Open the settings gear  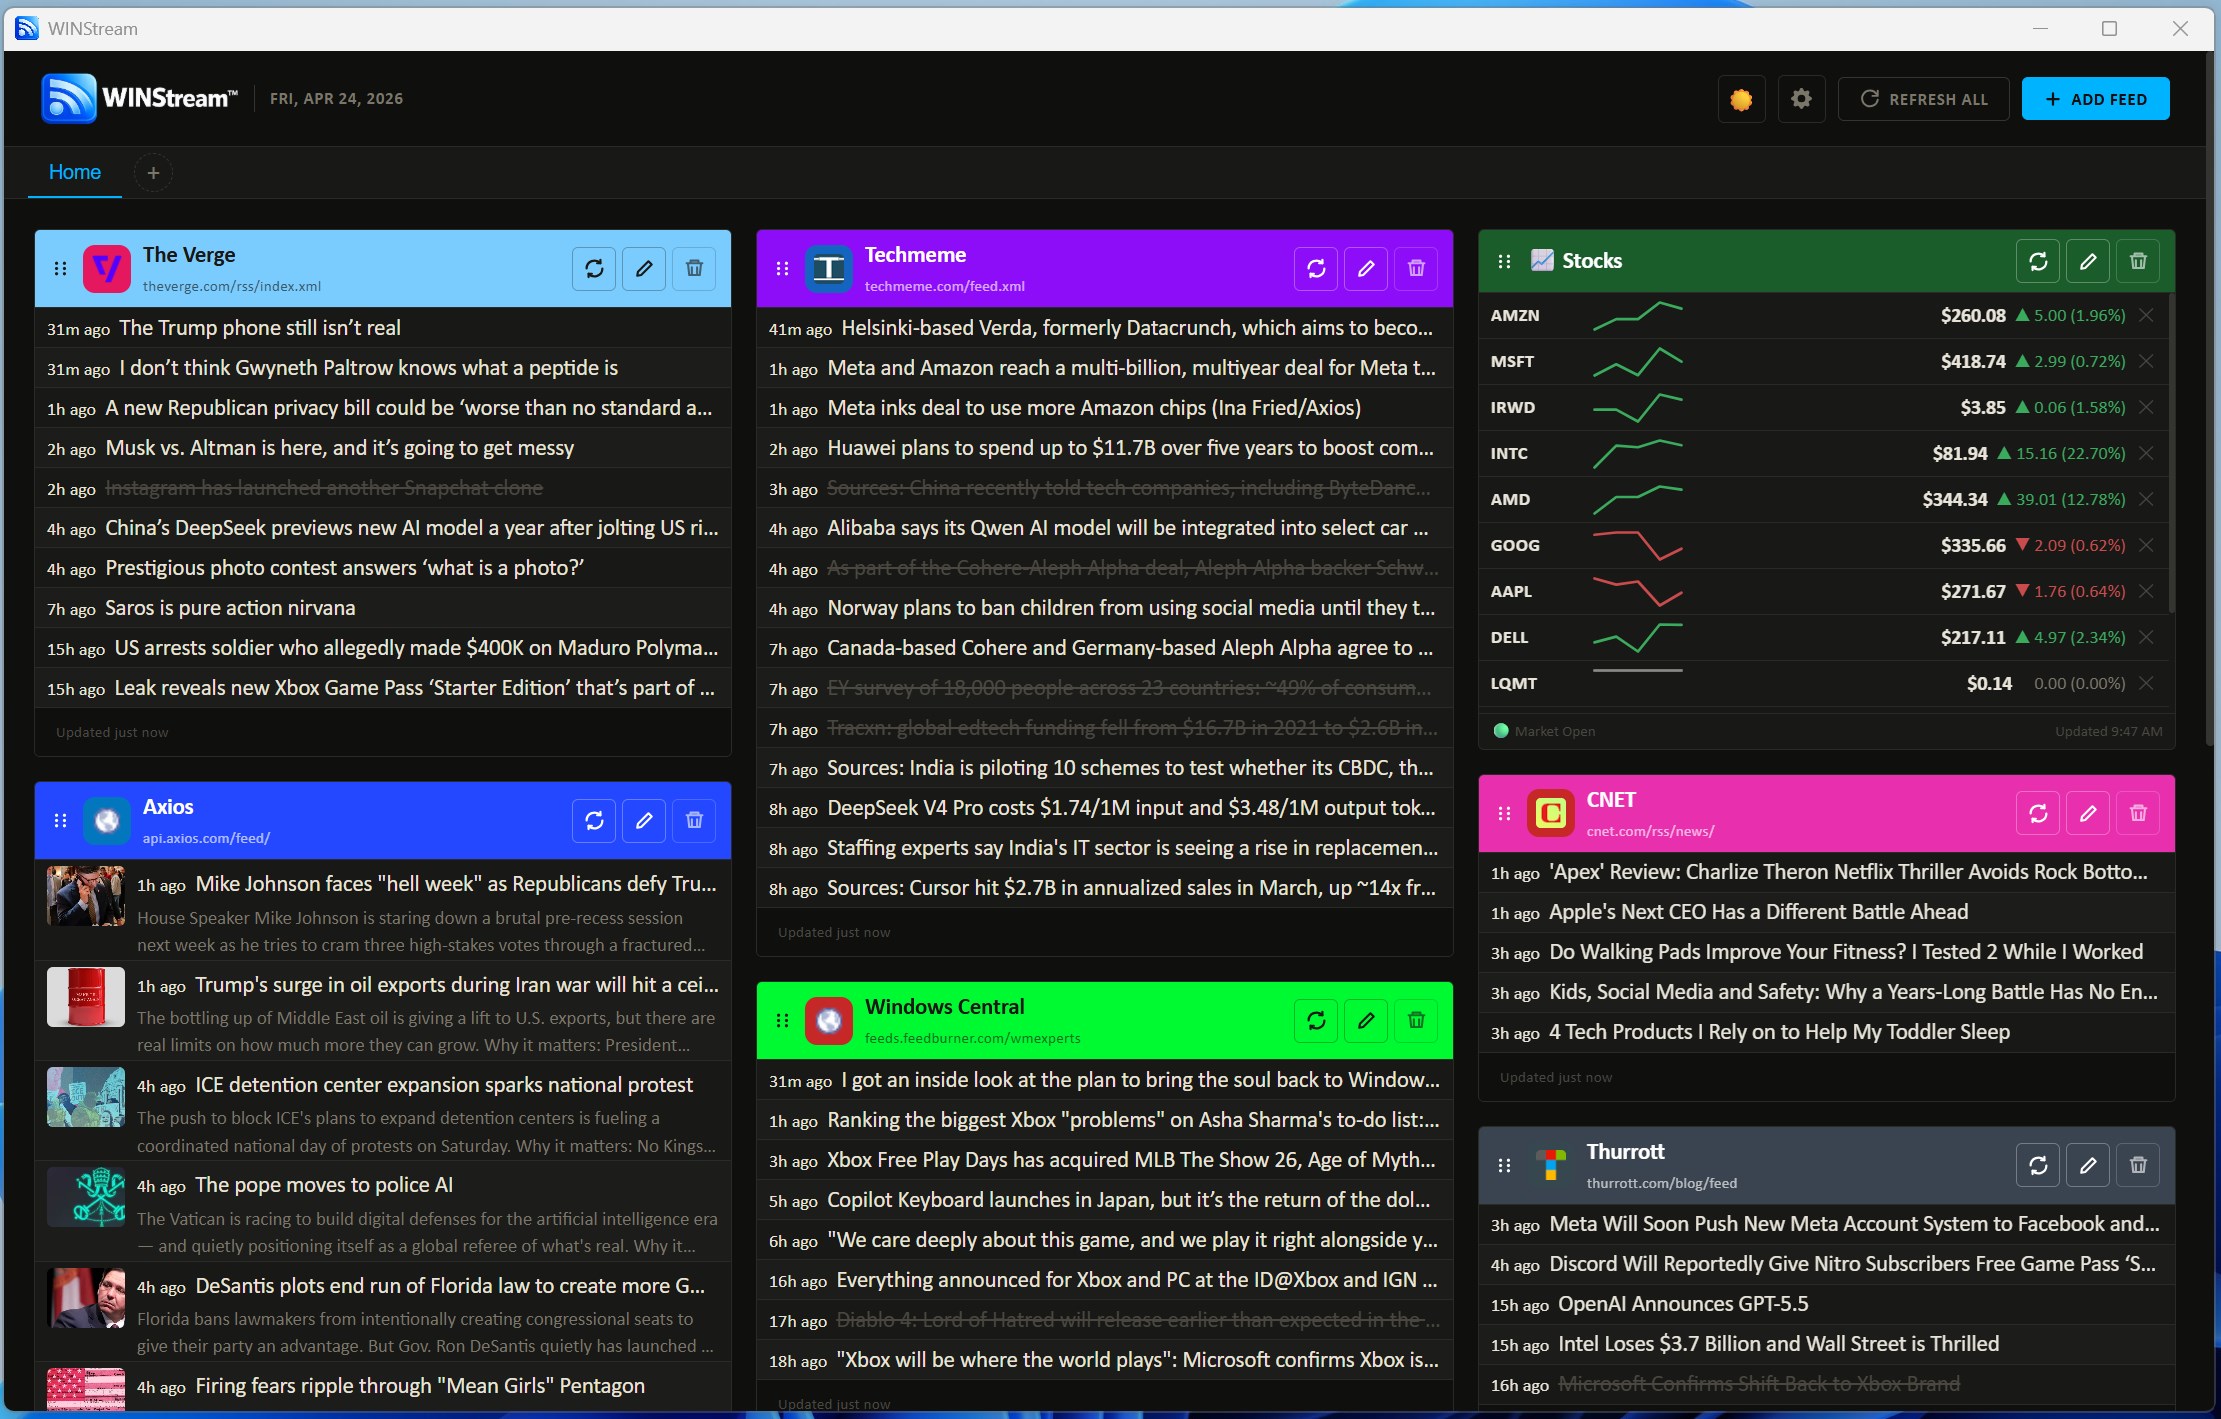click(1801, 99)
